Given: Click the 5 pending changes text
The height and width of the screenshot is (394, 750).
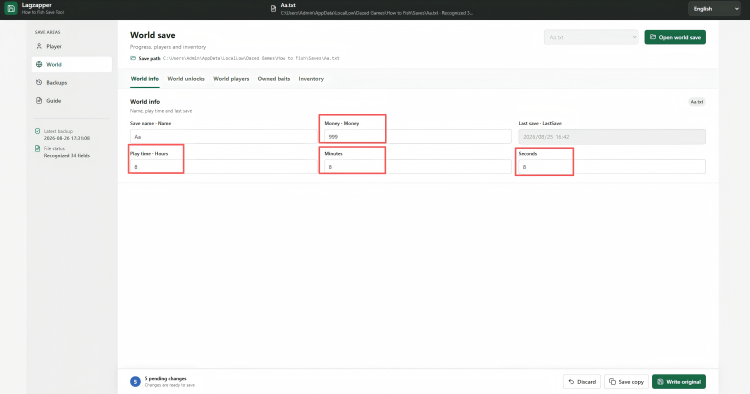Looking at the screenshot, I should (165, 379).
